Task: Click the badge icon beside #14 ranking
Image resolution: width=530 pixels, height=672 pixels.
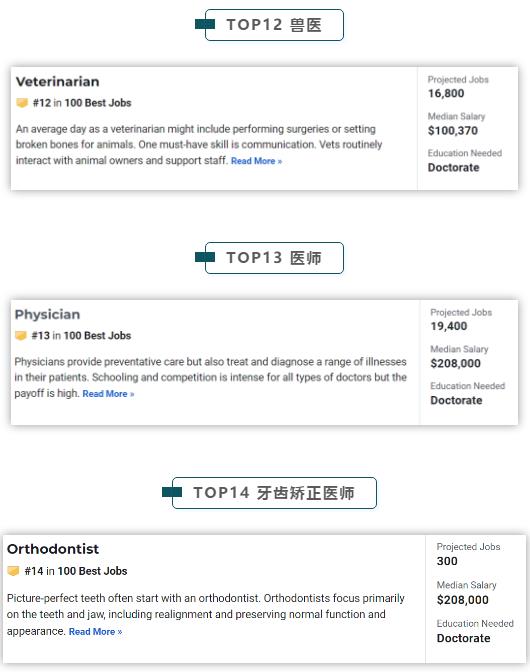Action: (13, 571)
